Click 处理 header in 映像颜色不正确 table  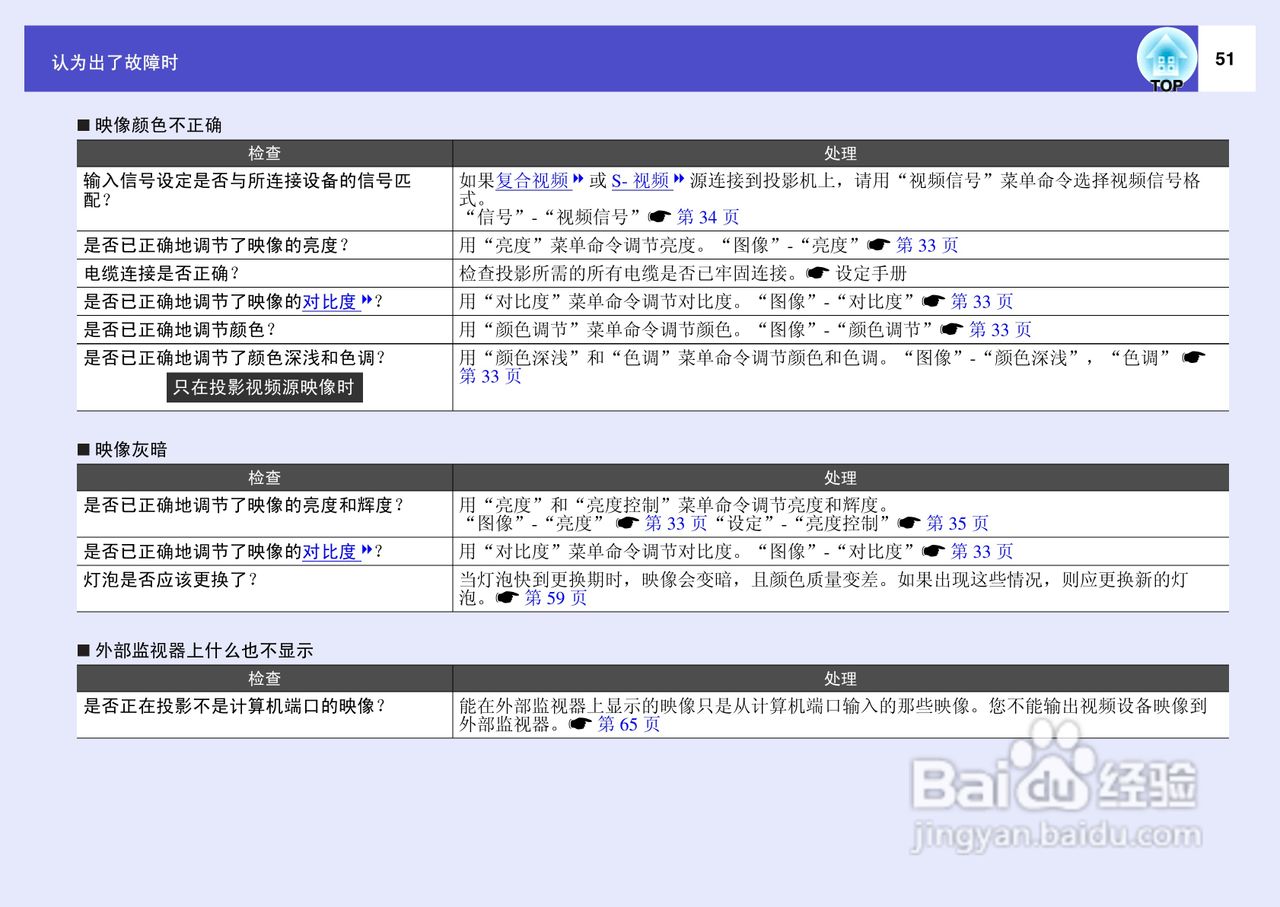[840, 153]
